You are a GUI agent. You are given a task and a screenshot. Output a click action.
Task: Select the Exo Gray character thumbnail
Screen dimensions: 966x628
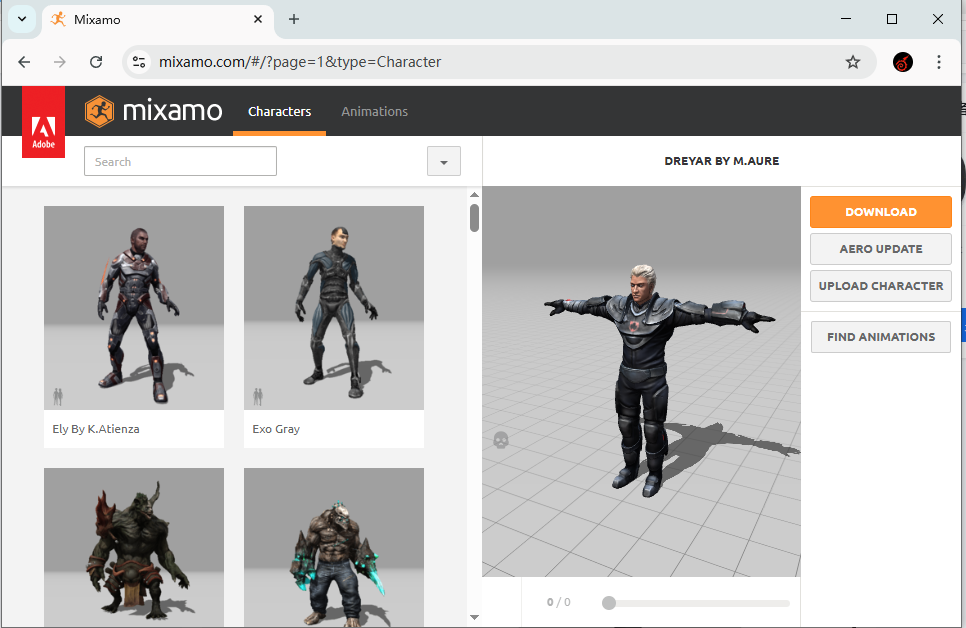pos(334,308)
